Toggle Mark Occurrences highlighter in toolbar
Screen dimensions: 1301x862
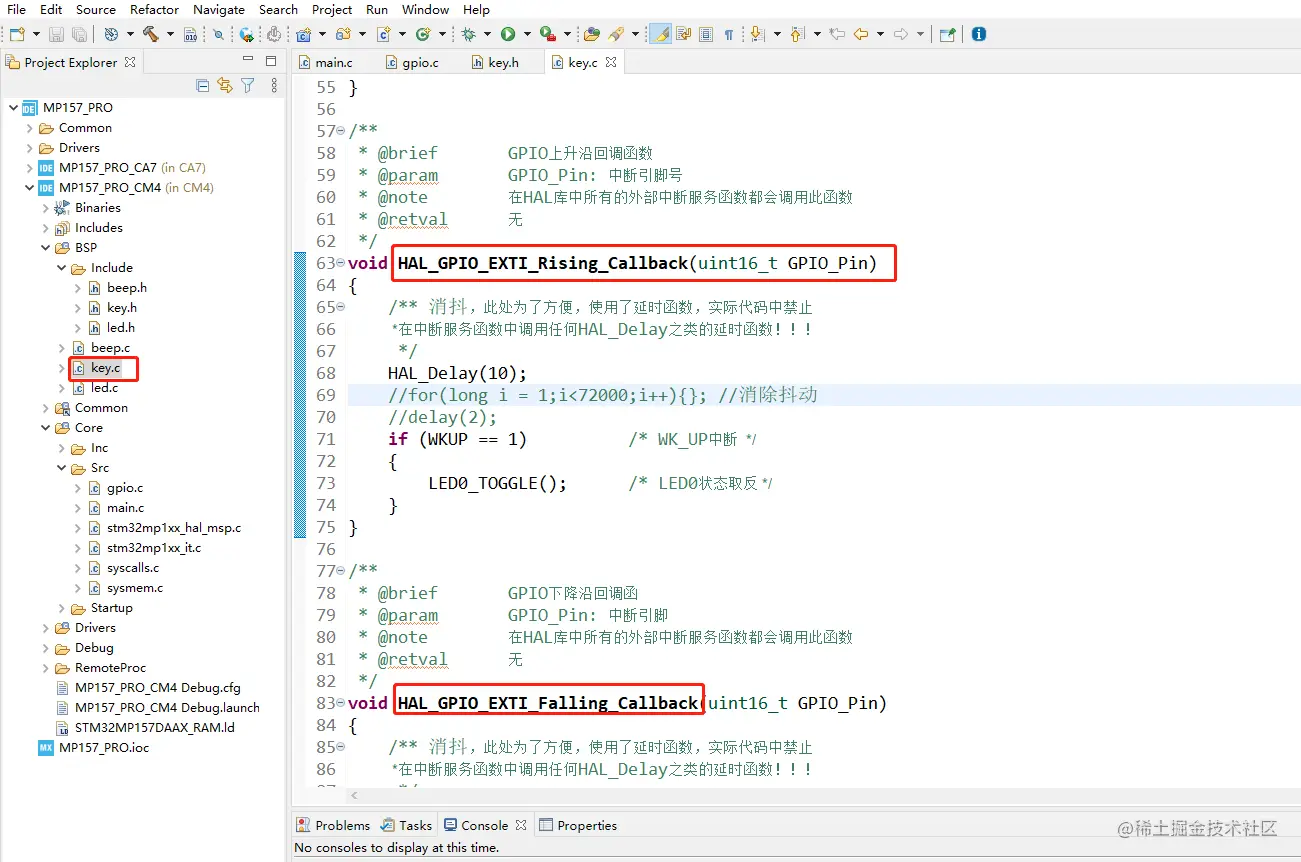tap(660, 34)
